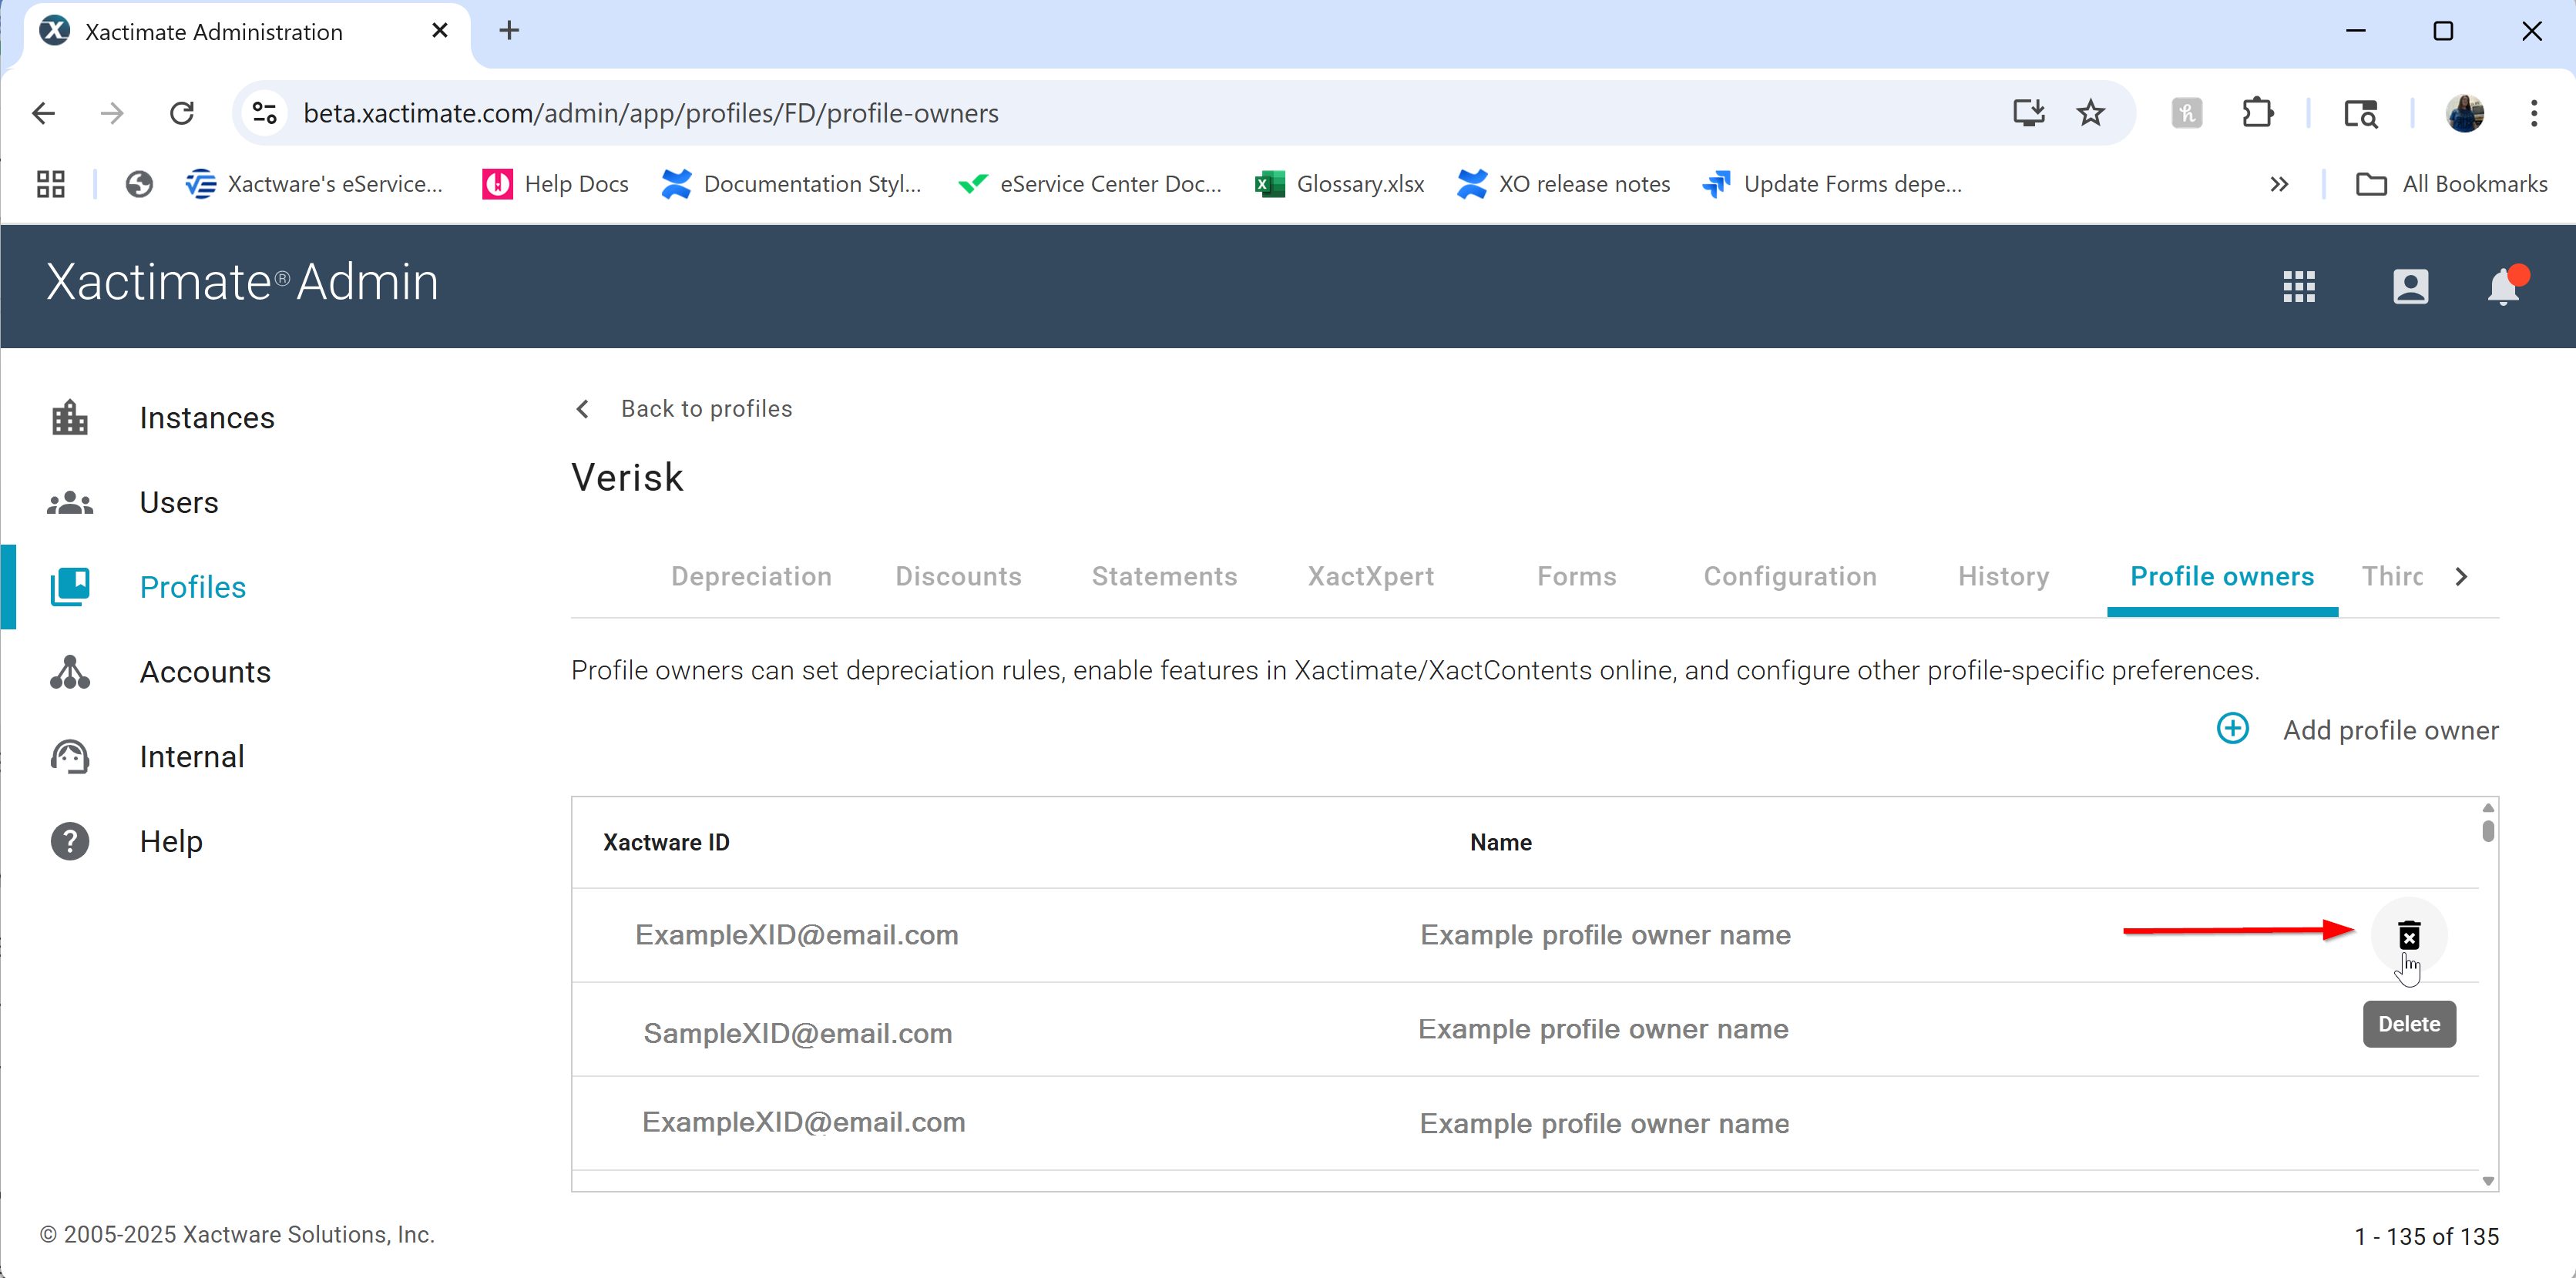Screen dimensions: 2576x1278
Task: Open the apps grid icon in header
Action: click(2298, 287)
